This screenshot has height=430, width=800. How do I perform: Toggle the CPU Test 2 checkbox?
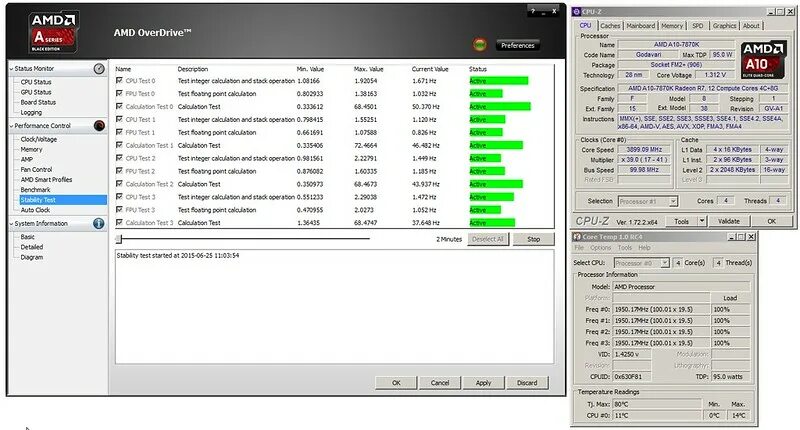119,158
